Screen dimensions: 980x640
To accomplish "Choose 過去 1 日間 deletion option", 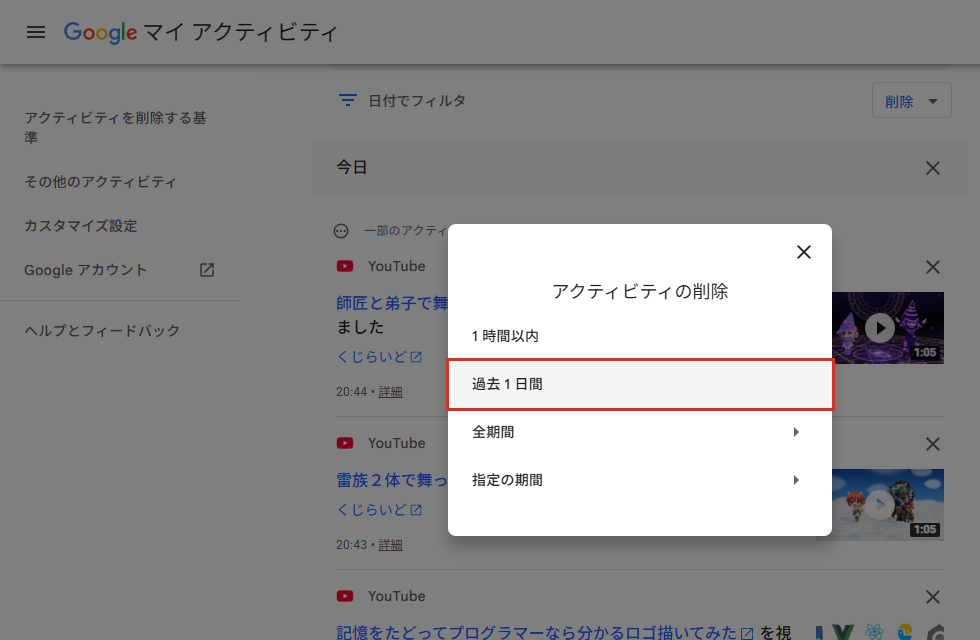I will [x=639, y=384].
